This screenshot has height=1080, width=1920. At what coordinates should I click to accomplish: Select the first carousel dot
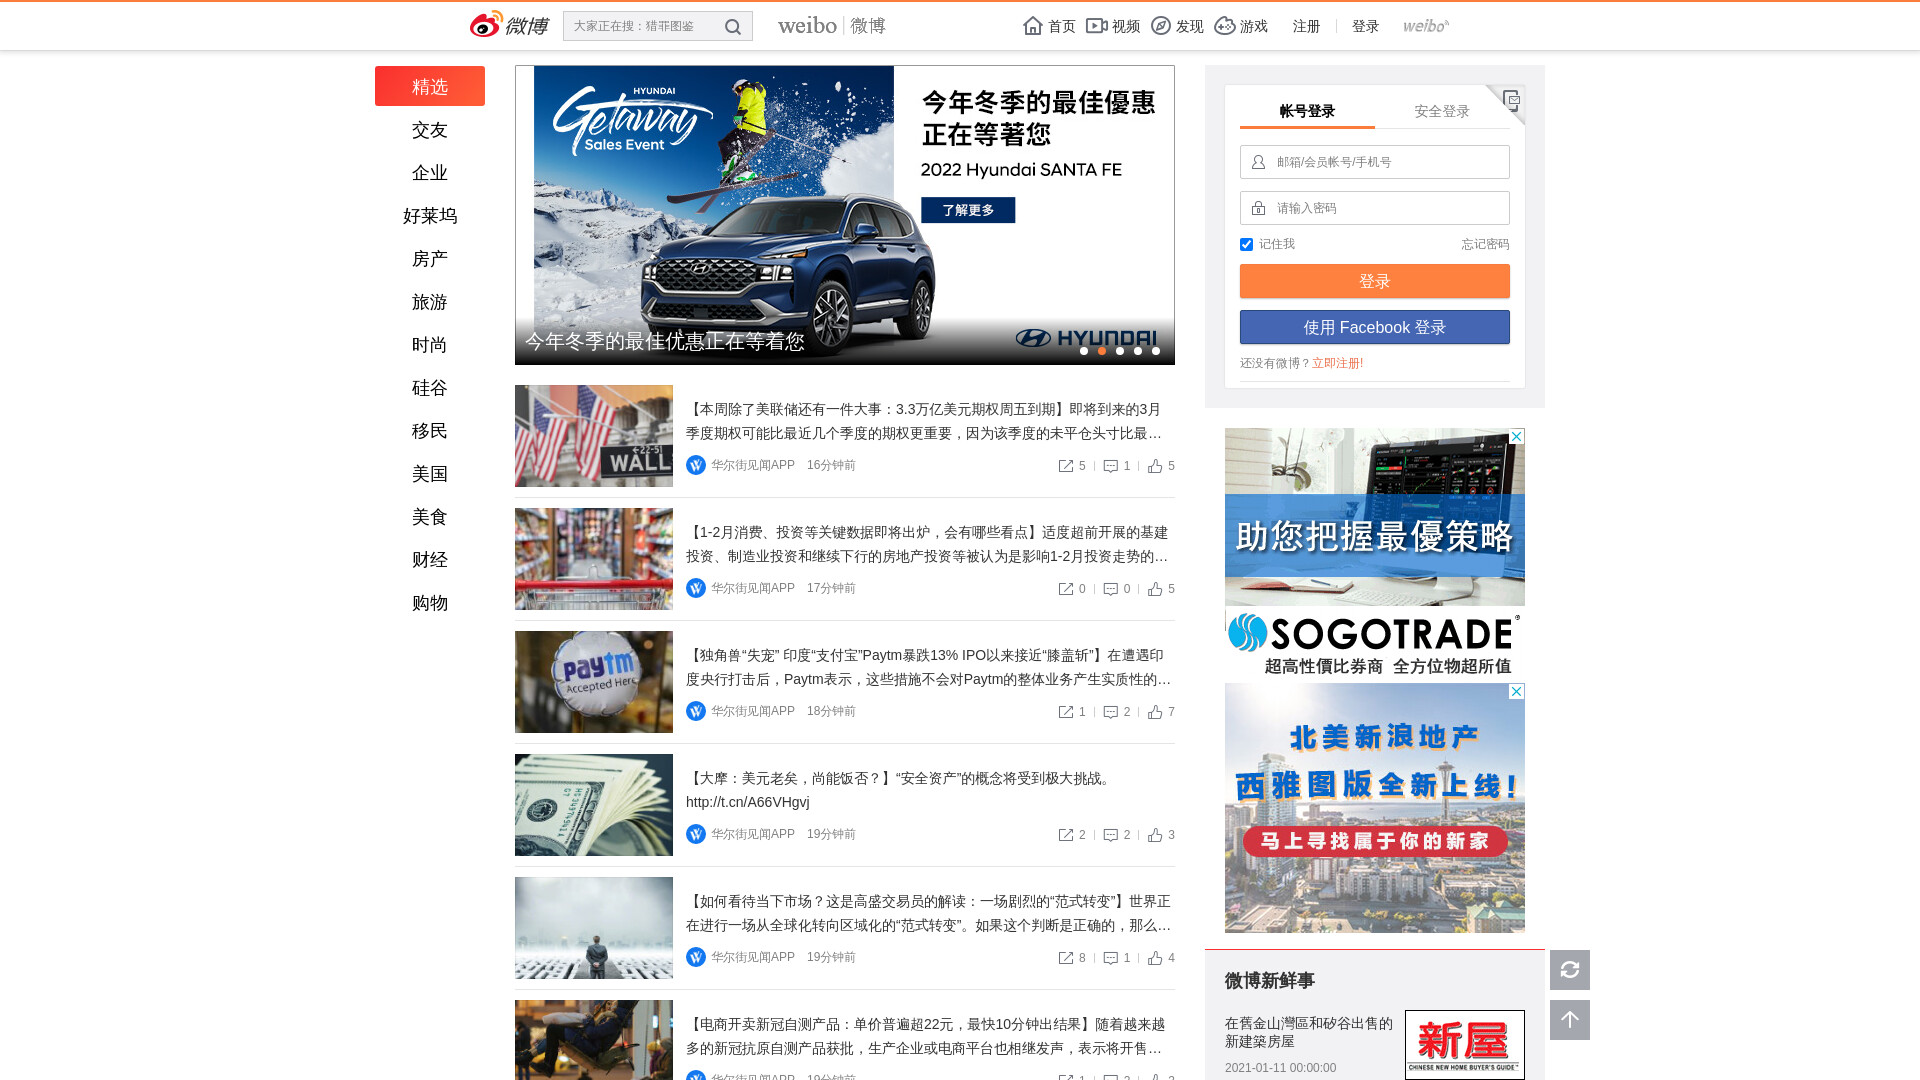pos(1084,351)
